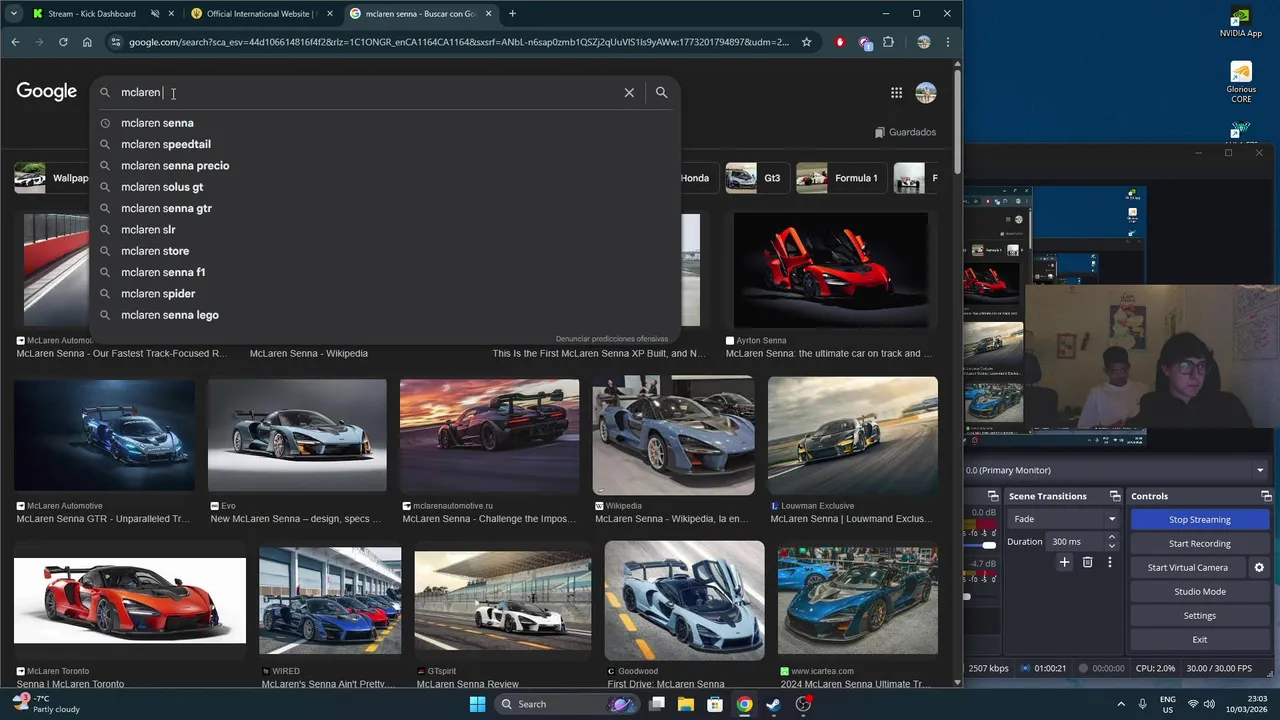
Task: Remove scene transition with trash icon
Action: pyautogui.click(x=1087, y=562)
